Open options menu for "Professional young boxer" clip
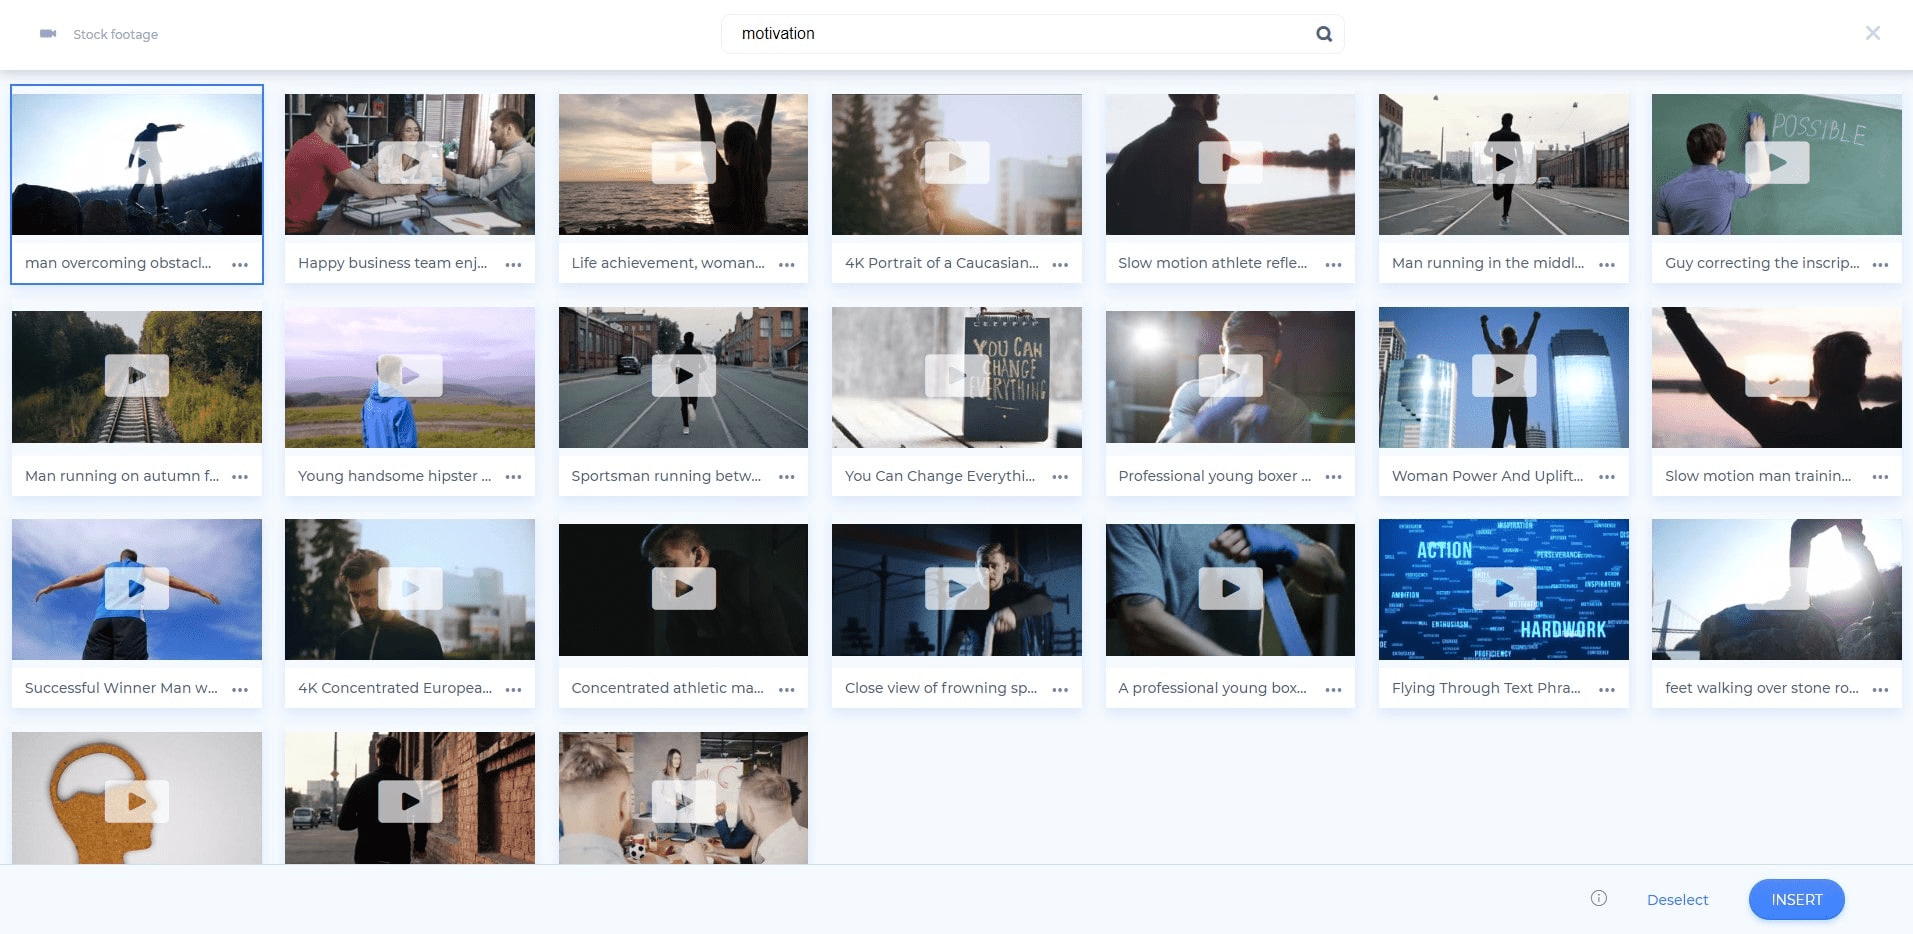Viewport: 1913px width, 934px height. [x=1333, y=477]
